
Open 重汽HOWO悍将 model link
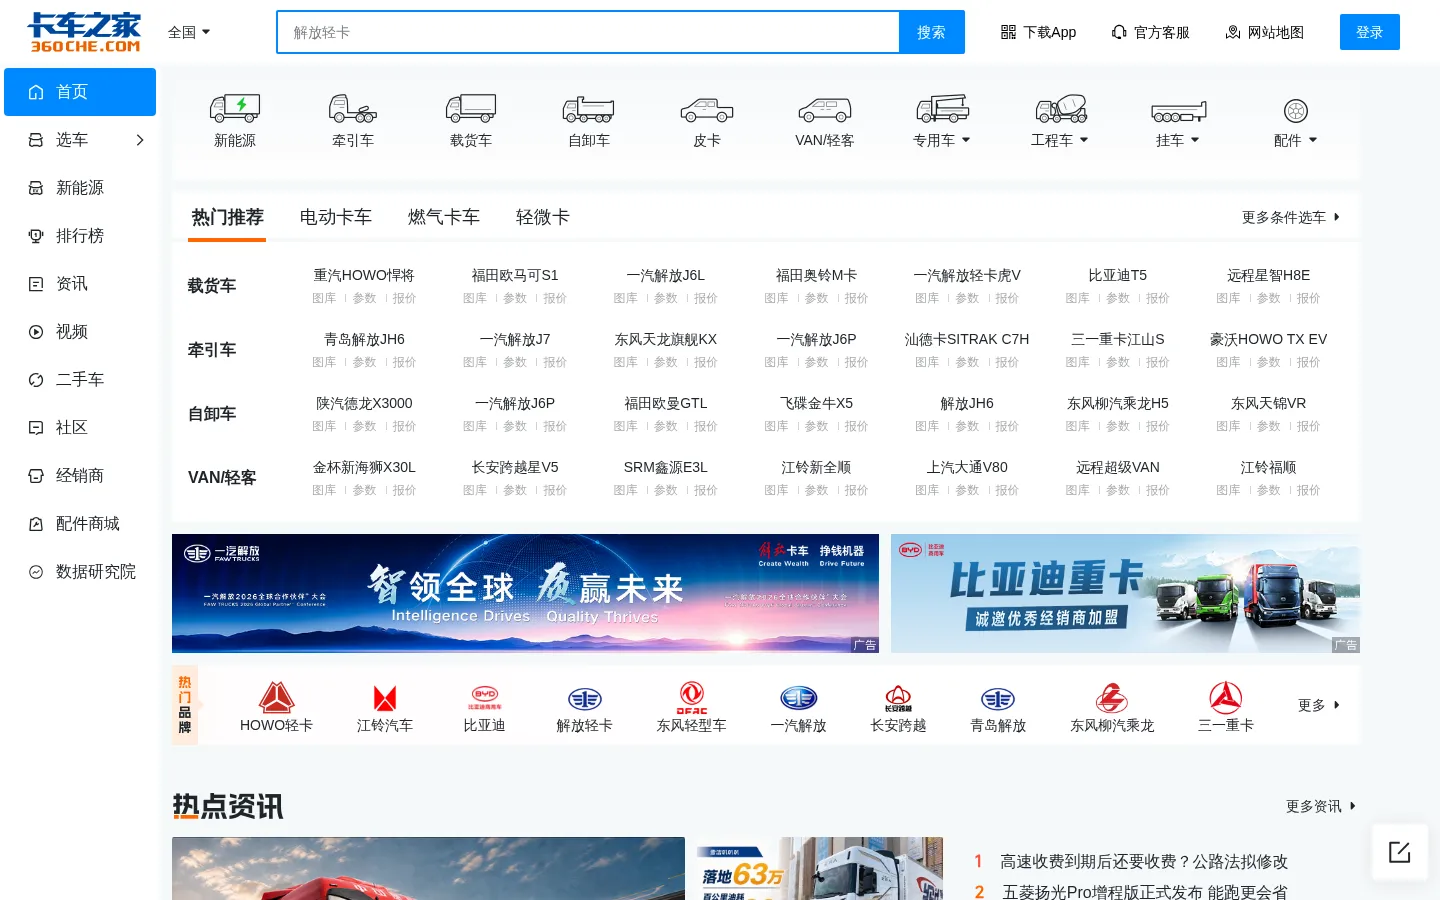tap(364, 275)
